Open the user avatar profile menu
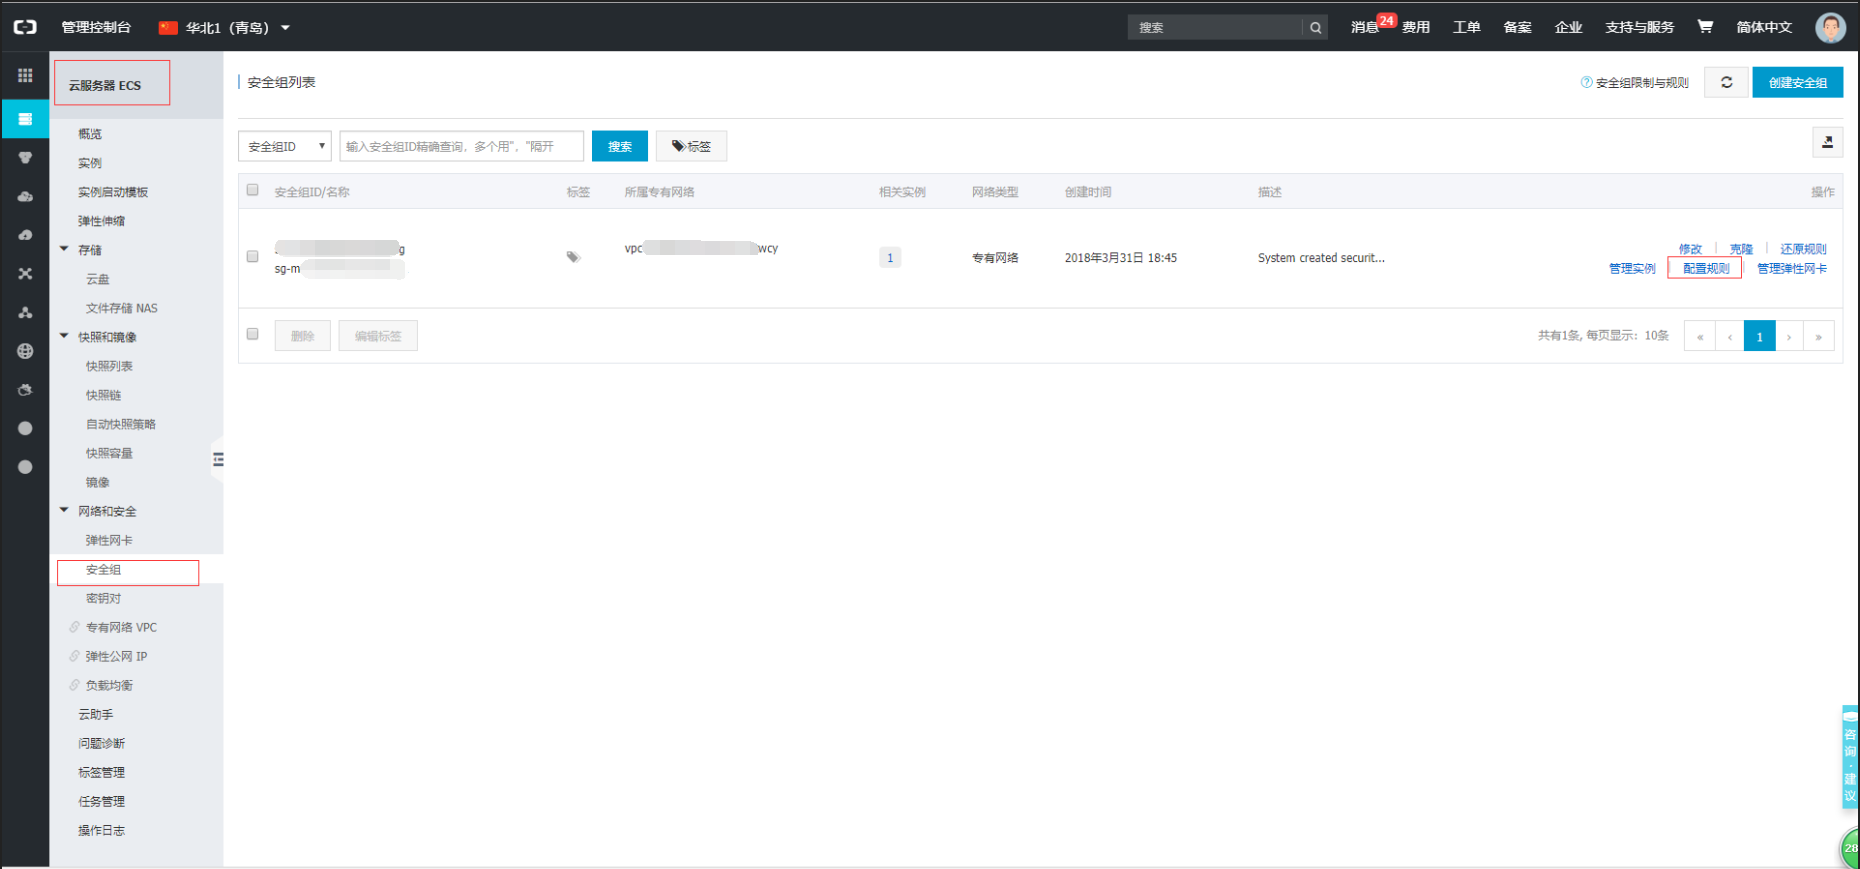The image size is (1860, 869). pyautogui.click(x=1830, y=28)
